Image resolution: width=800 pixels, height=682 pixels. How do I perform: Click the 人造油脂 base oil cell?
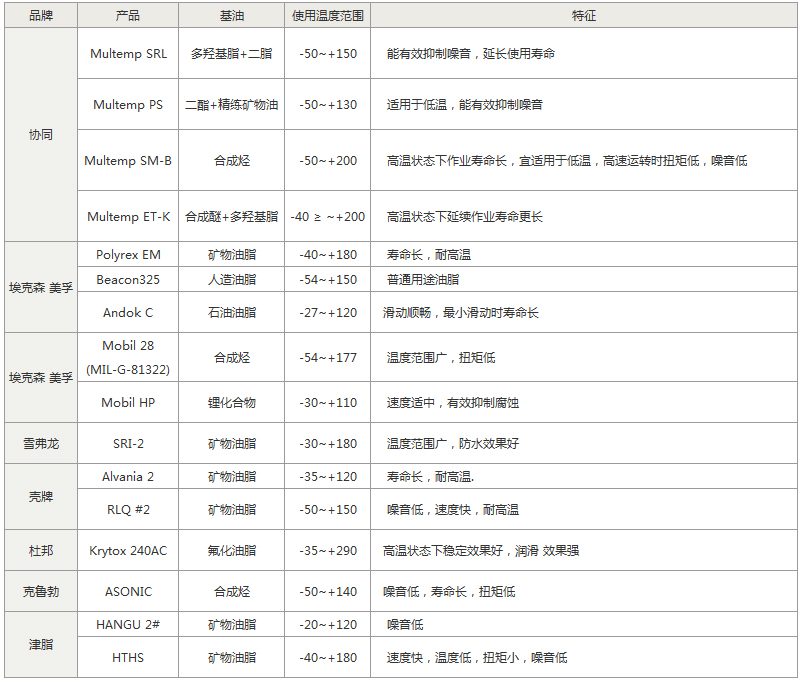click(232, 280)
